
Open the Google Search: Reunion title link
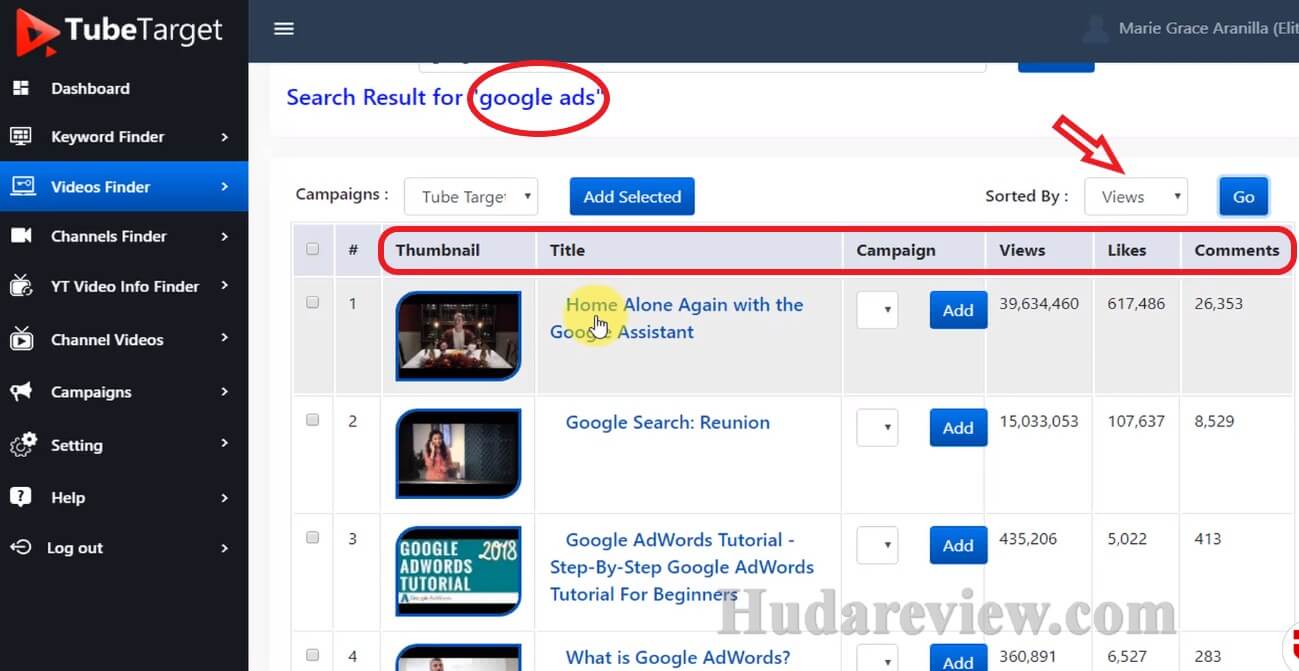668,422
